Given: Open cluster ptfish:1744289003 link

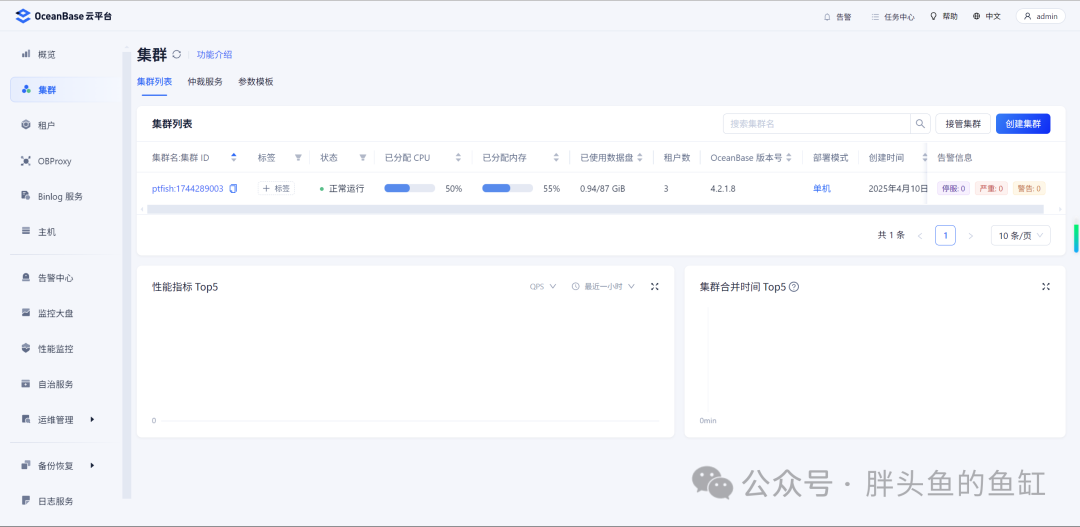Looking at the screenshot, I should [187, 188].
